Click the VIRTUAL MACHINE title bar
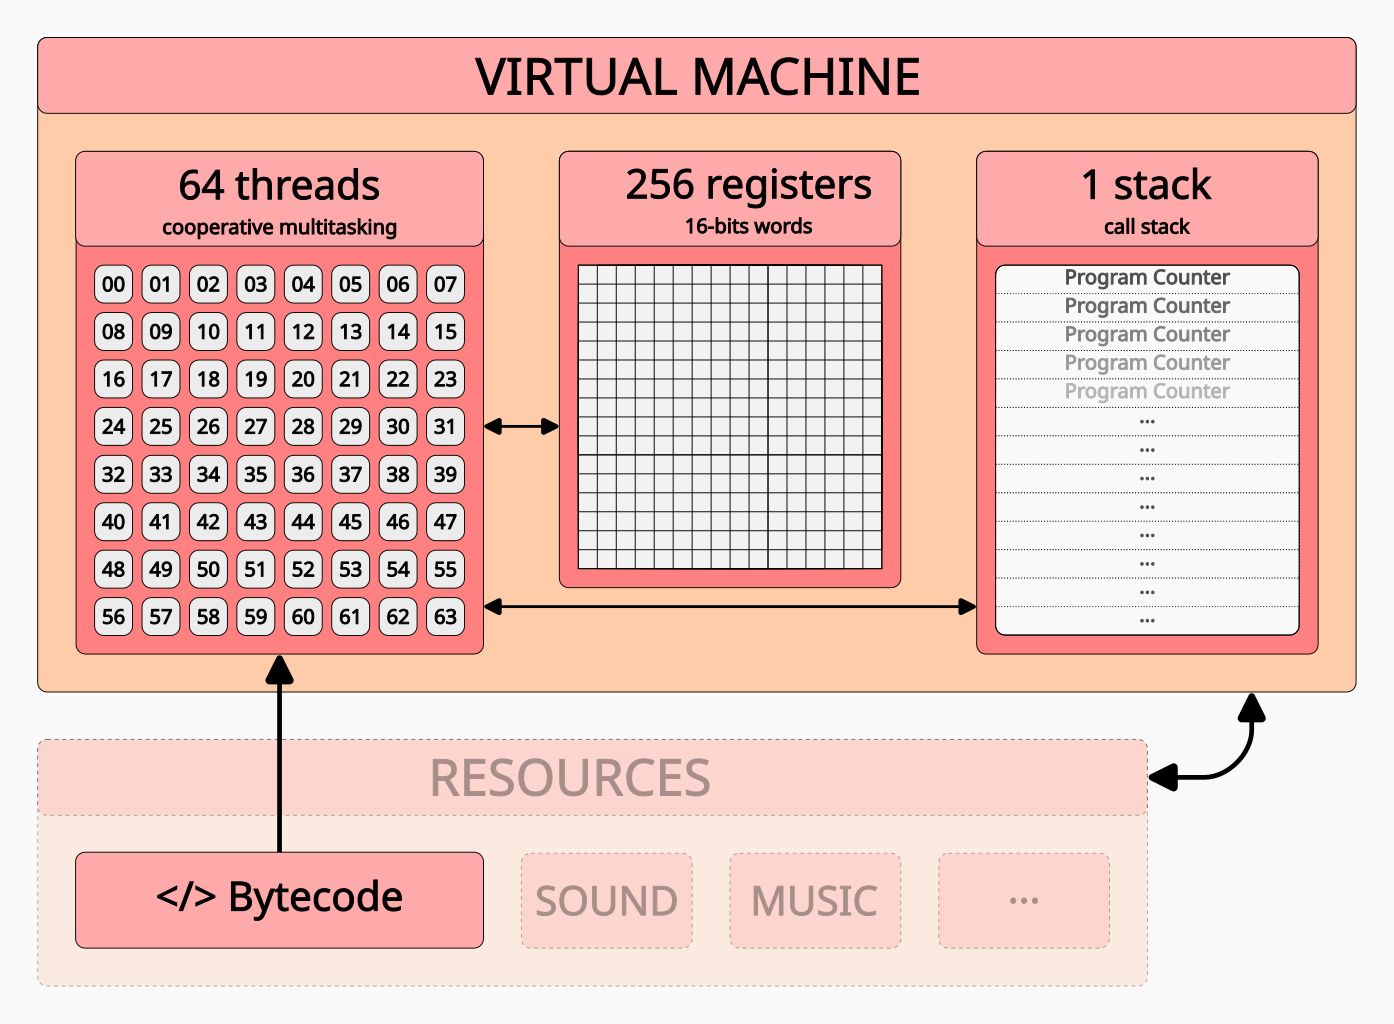Viewport: 1394px width, 1024px height. [x=697, y=75]
